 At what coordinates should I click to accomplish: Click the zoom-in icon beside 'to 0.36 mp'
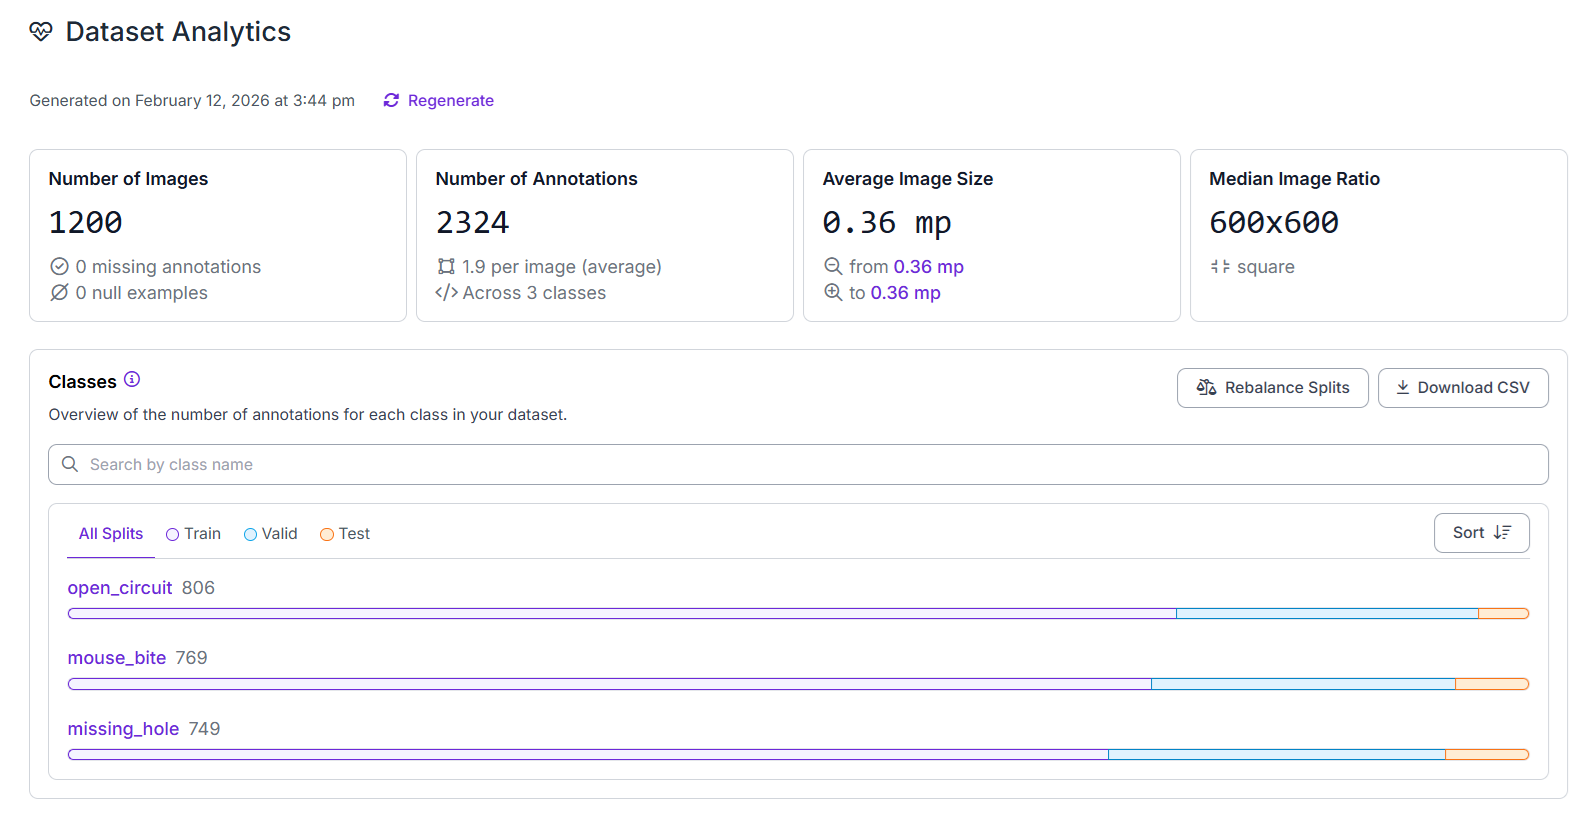(833, 292)
